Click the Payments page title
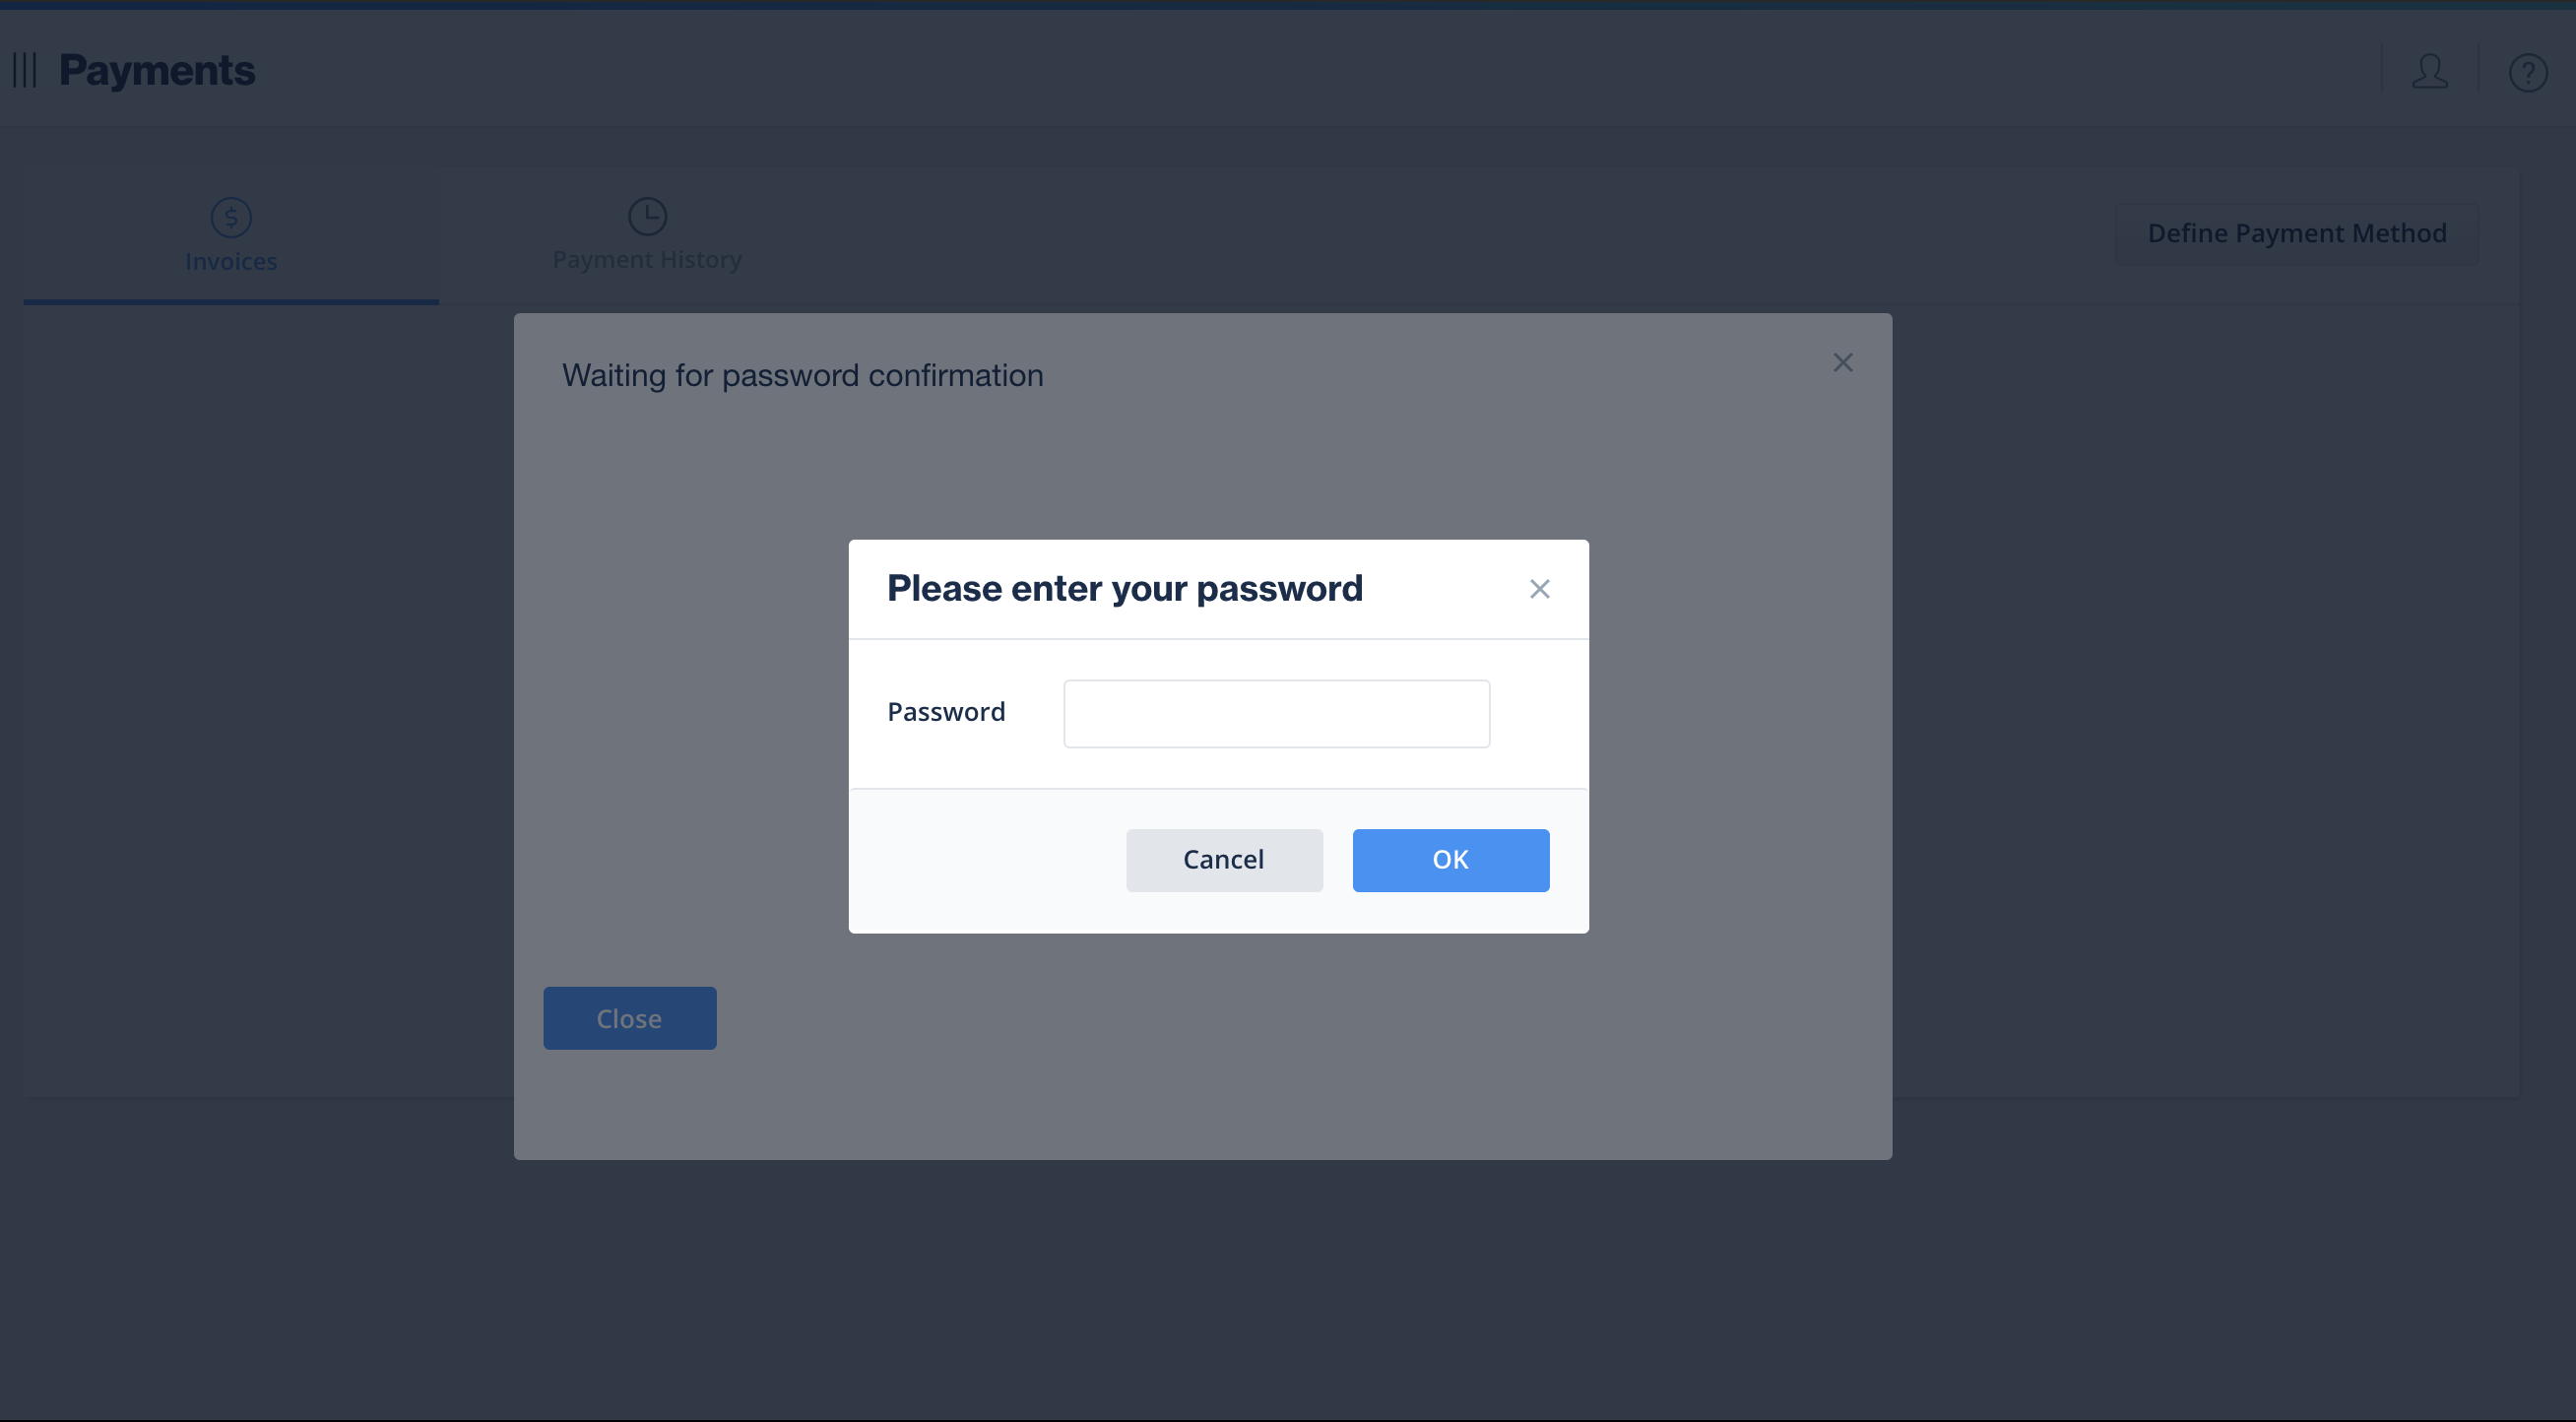 click(157, 70)
